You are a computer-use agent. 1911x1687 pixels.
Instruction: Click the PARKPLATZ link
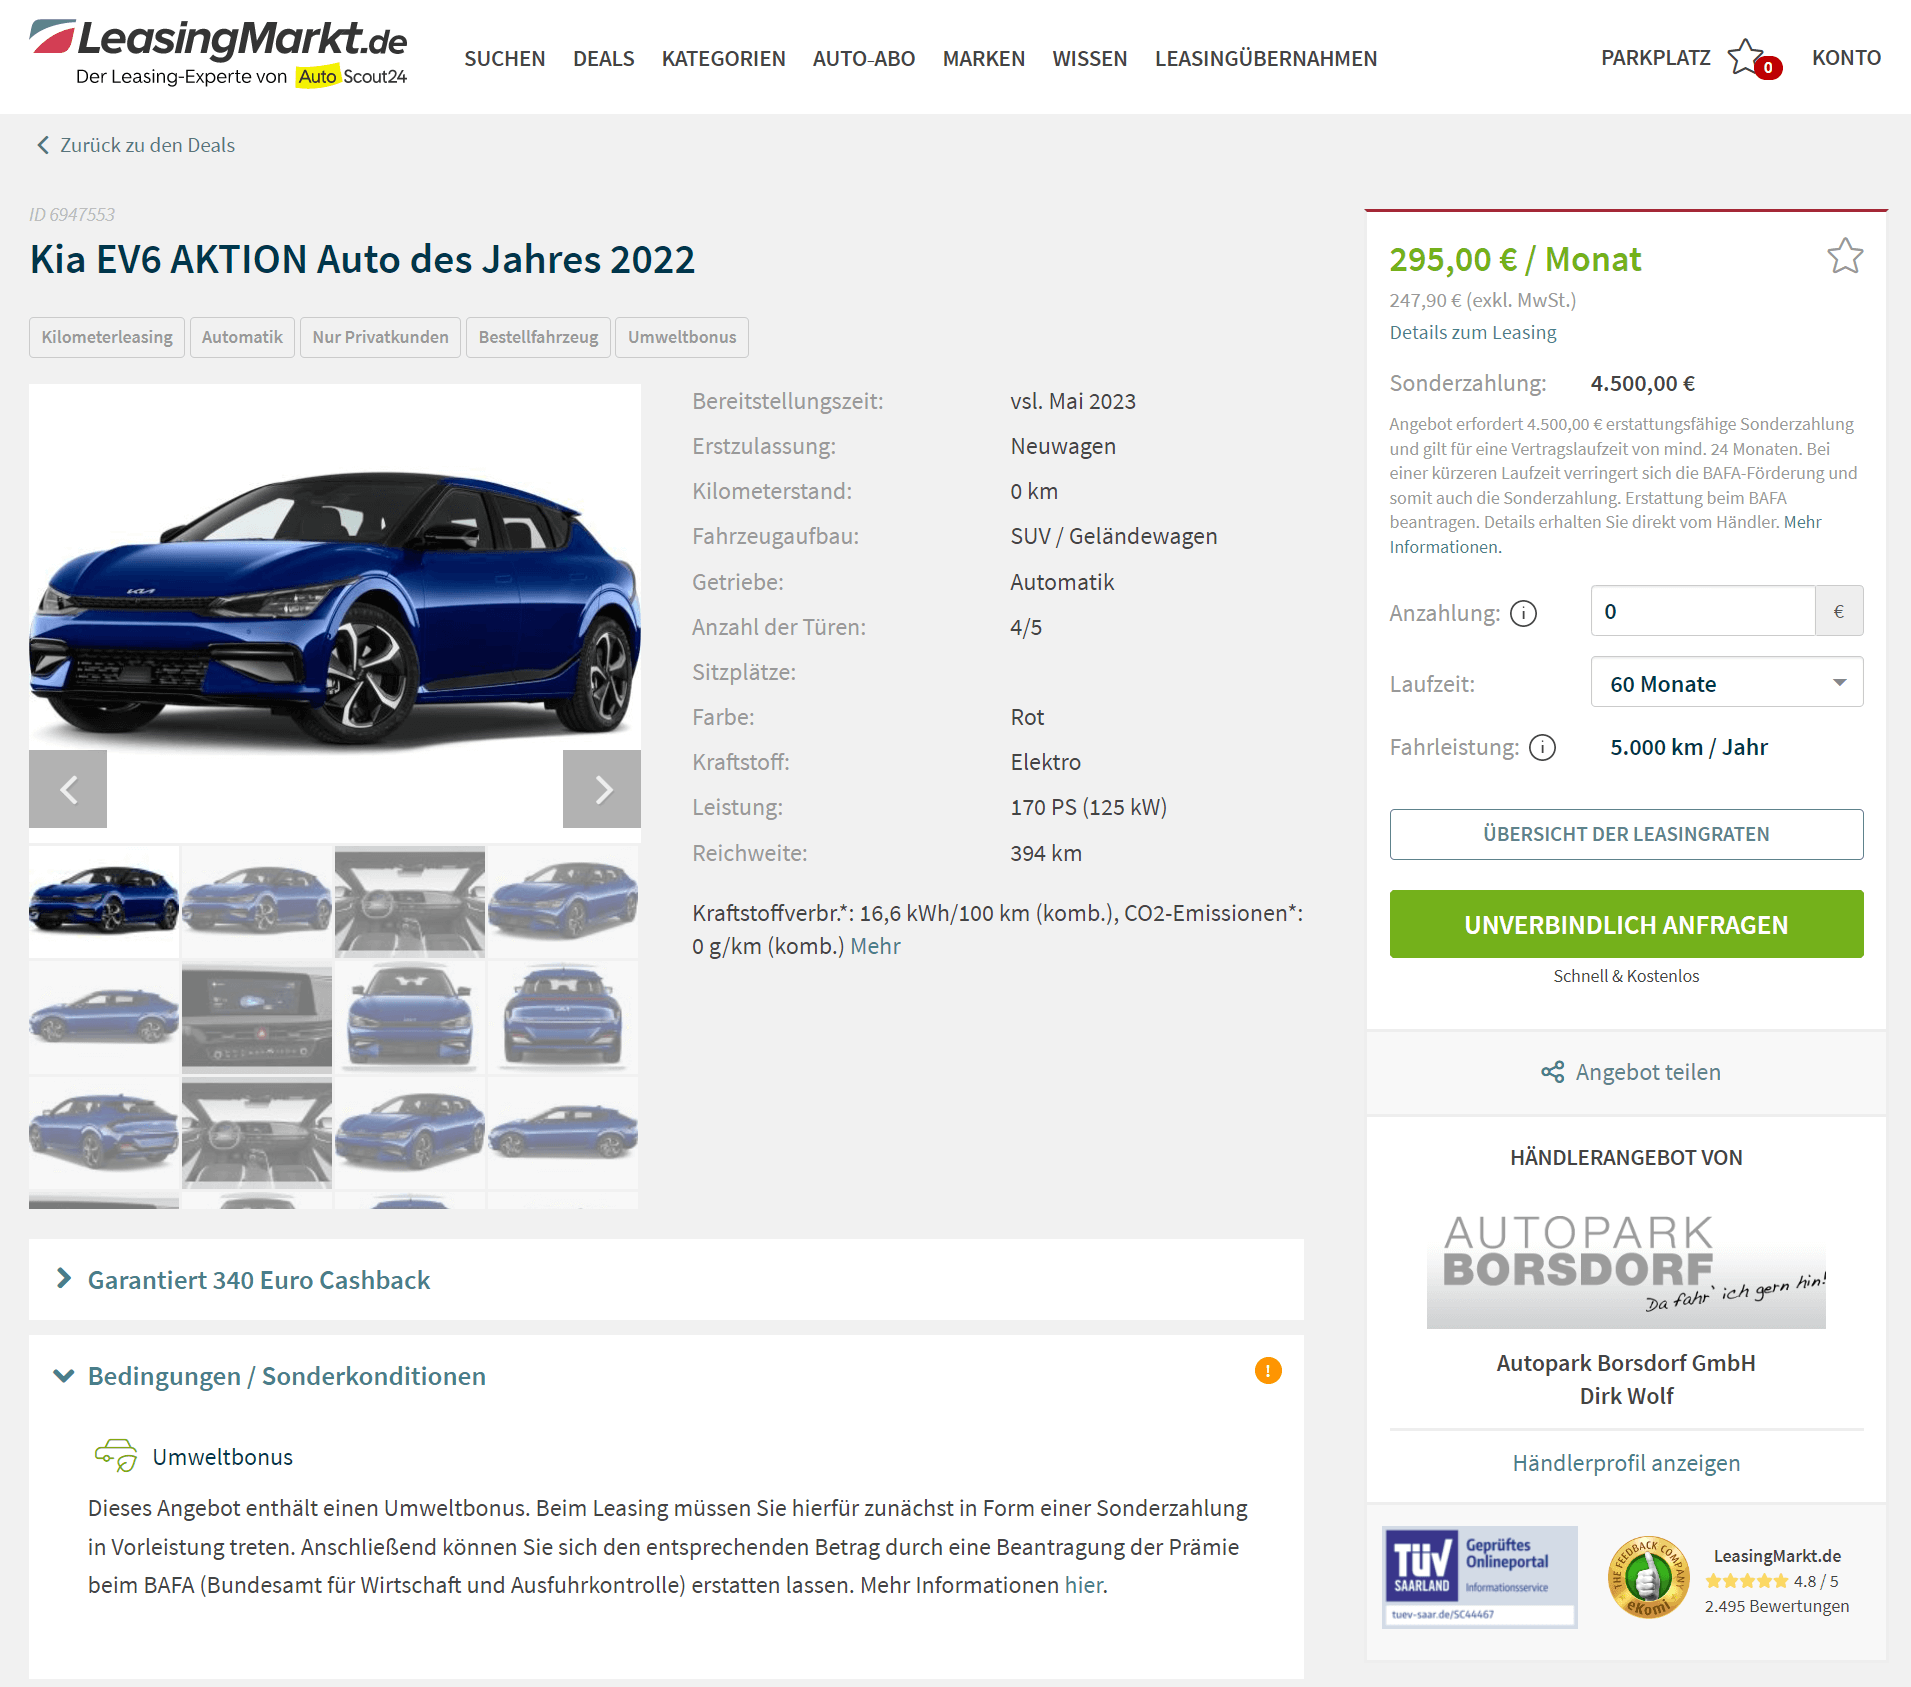1656,58
